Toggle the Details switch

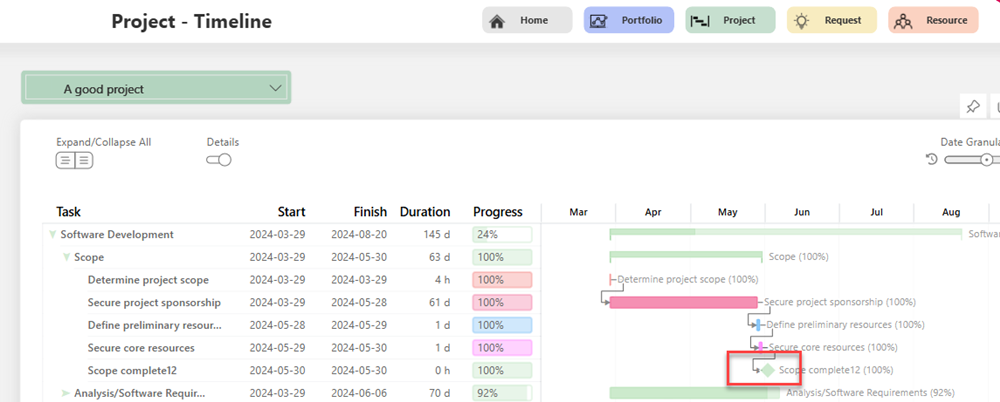pos(218,160)
